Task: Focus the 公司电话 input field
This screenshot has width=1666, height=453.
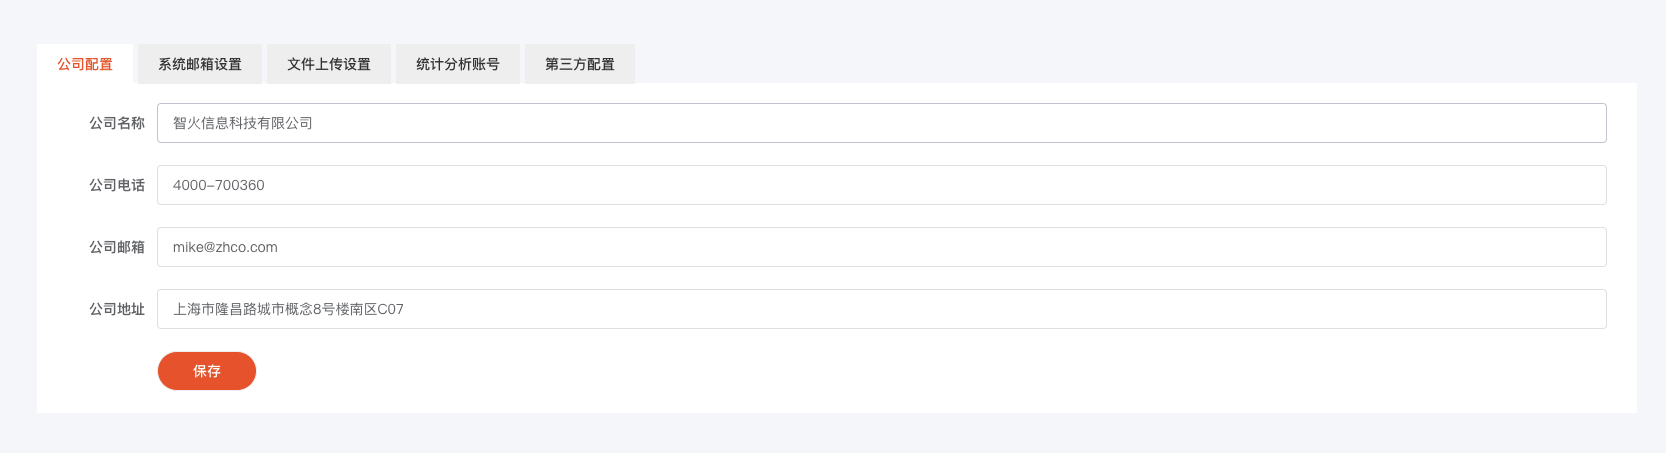Action: [x=882, y=185]
